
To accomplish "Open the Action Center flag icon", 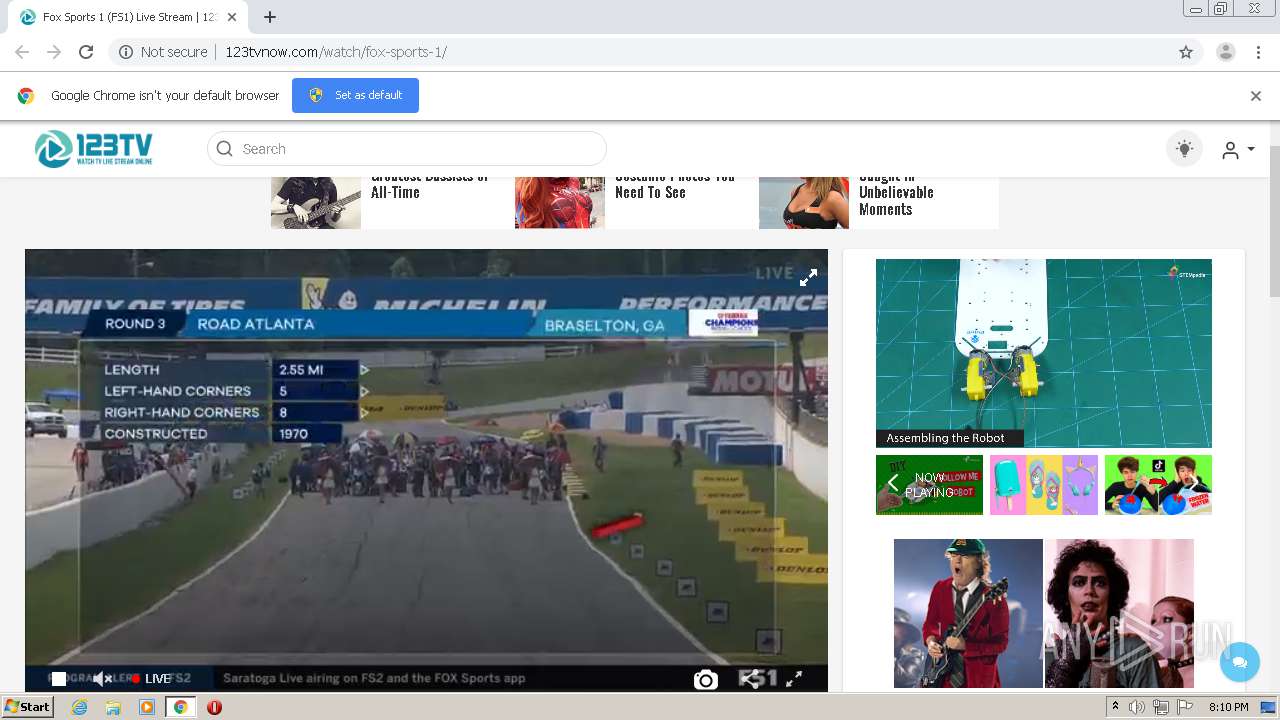I will [x=1185, y=707].
